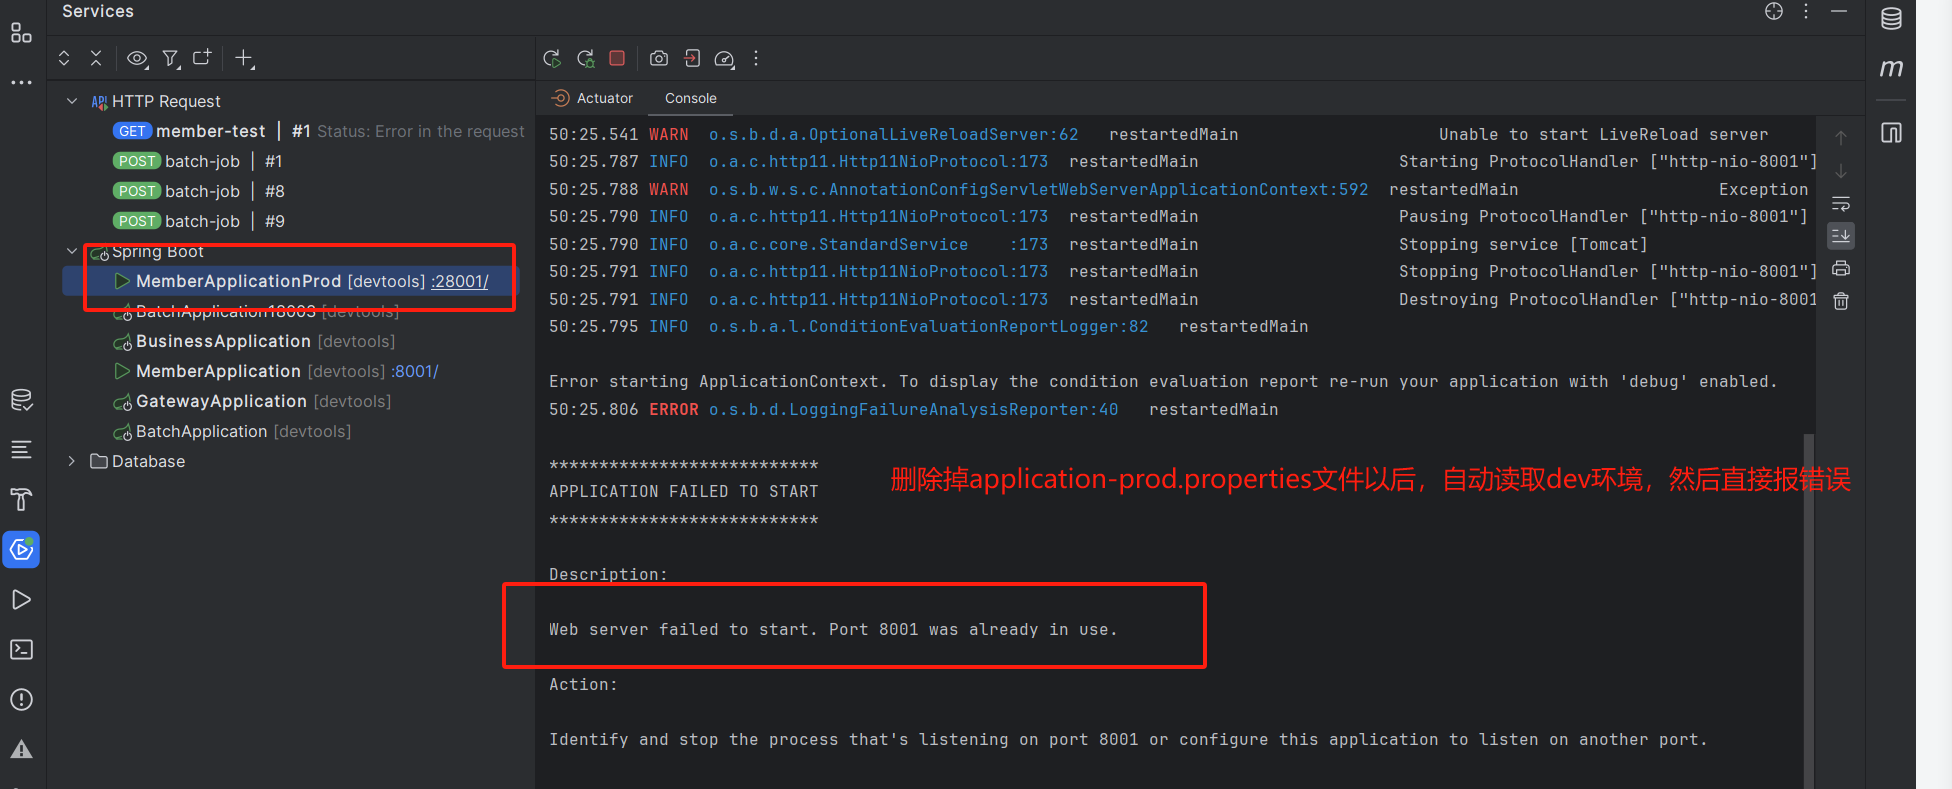
Task: Click 'Port 8001 was already in use' text
Action: click(x=973, y=629)
